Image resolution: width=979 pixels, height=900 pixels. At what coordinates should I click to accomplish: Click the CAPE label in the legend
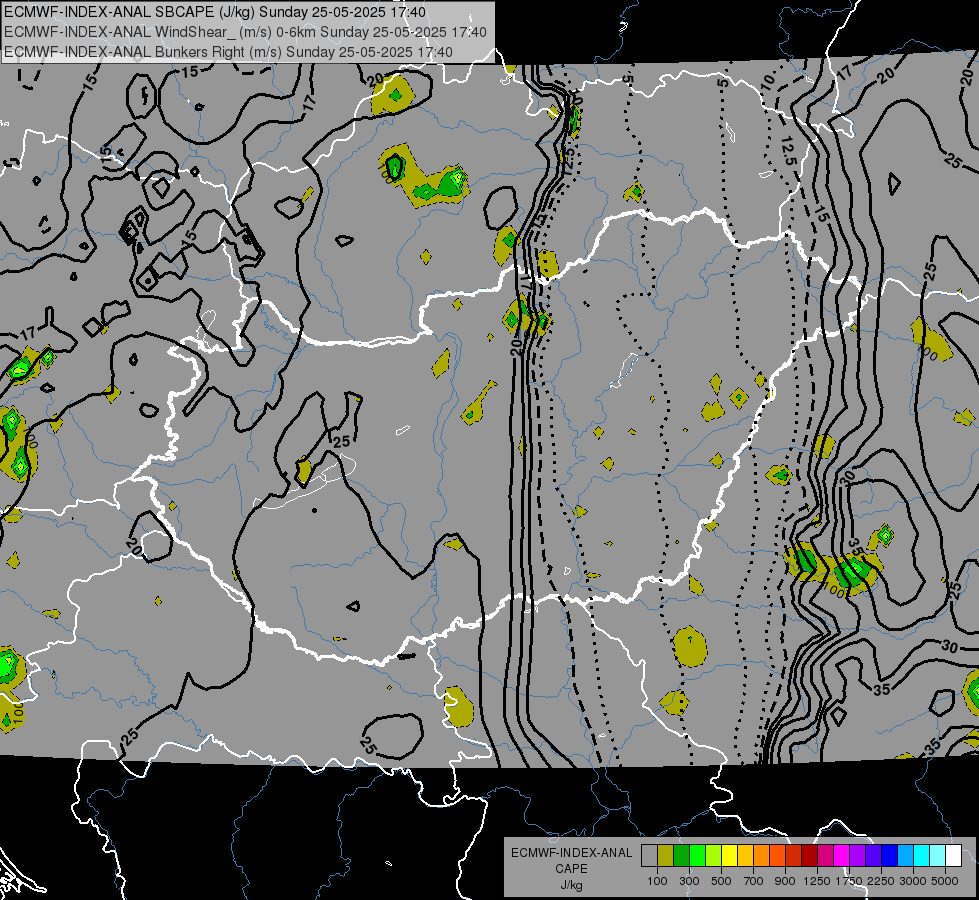[571, 869]
